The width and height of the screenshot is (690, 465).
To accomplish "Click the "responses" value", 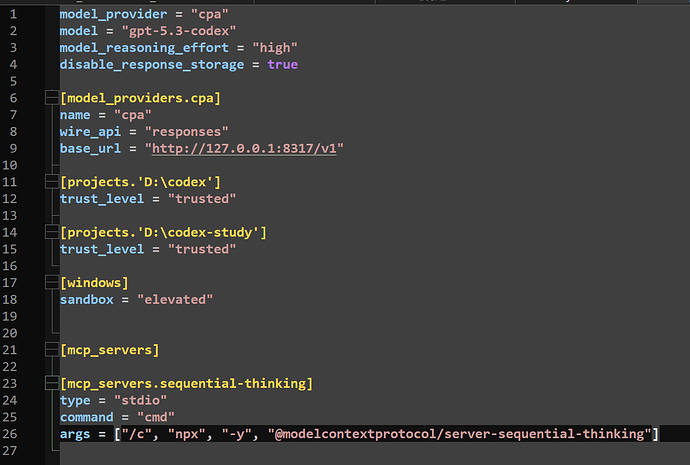I will 187,132.
